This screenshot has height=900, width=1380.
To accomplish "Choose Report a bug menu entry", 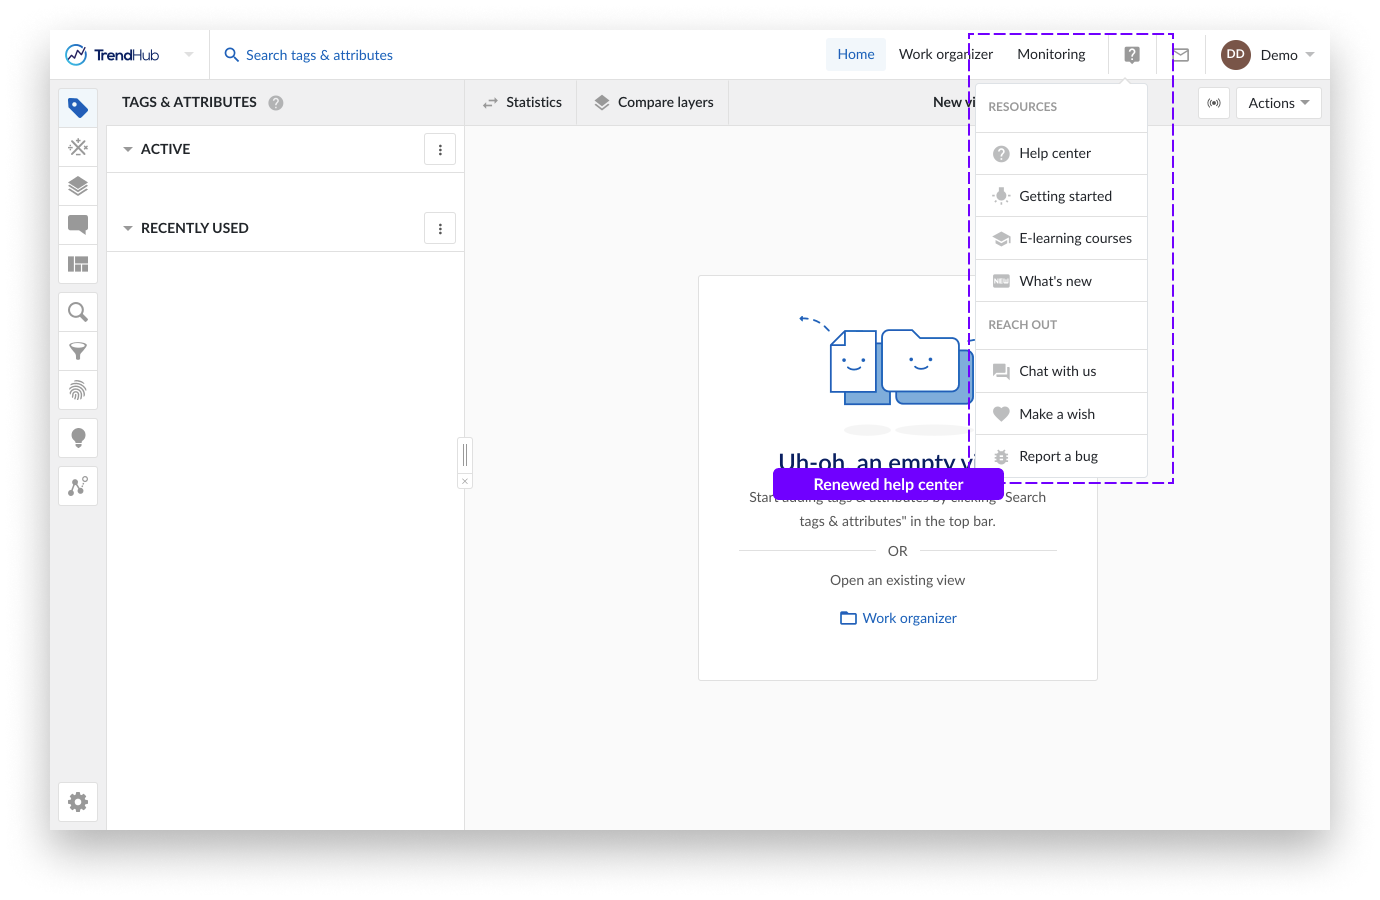I will click(x=1058, y=456).
